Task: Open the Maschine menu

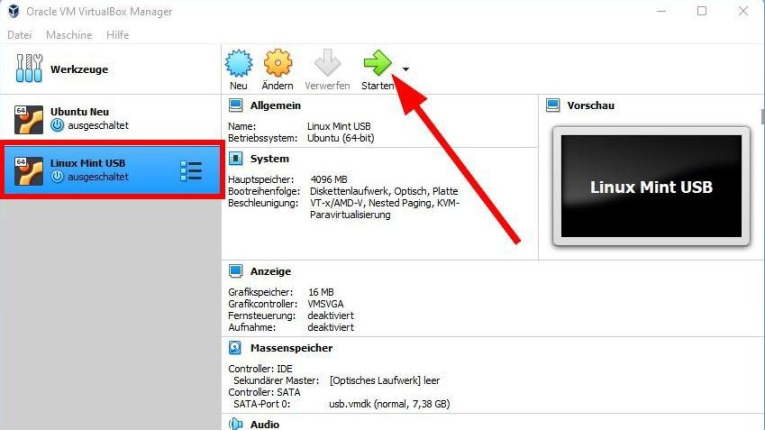Action: point(69,35)
